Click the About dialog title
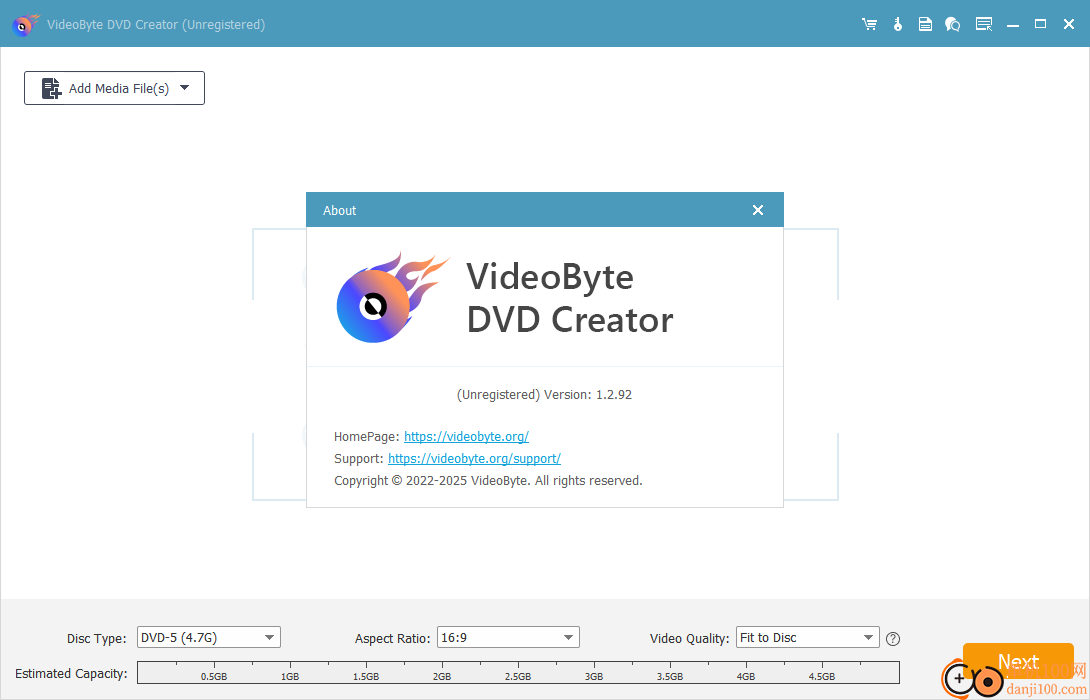 [339, 211]
